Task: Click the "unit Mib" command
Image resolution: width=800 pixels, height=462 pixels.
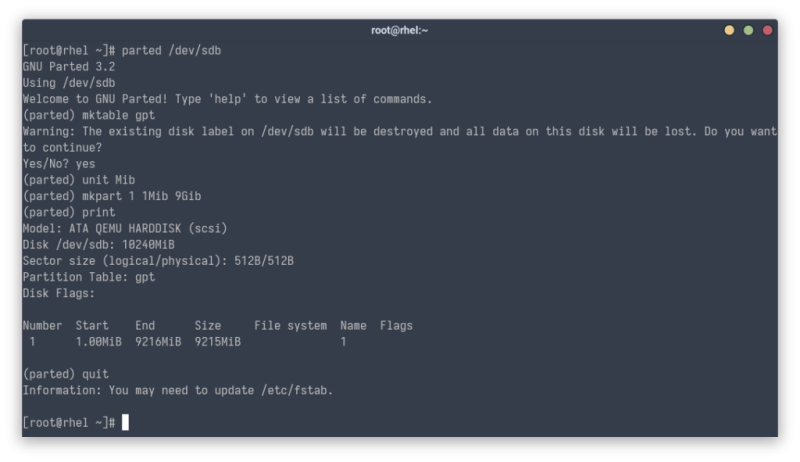Action: point(96,179)
